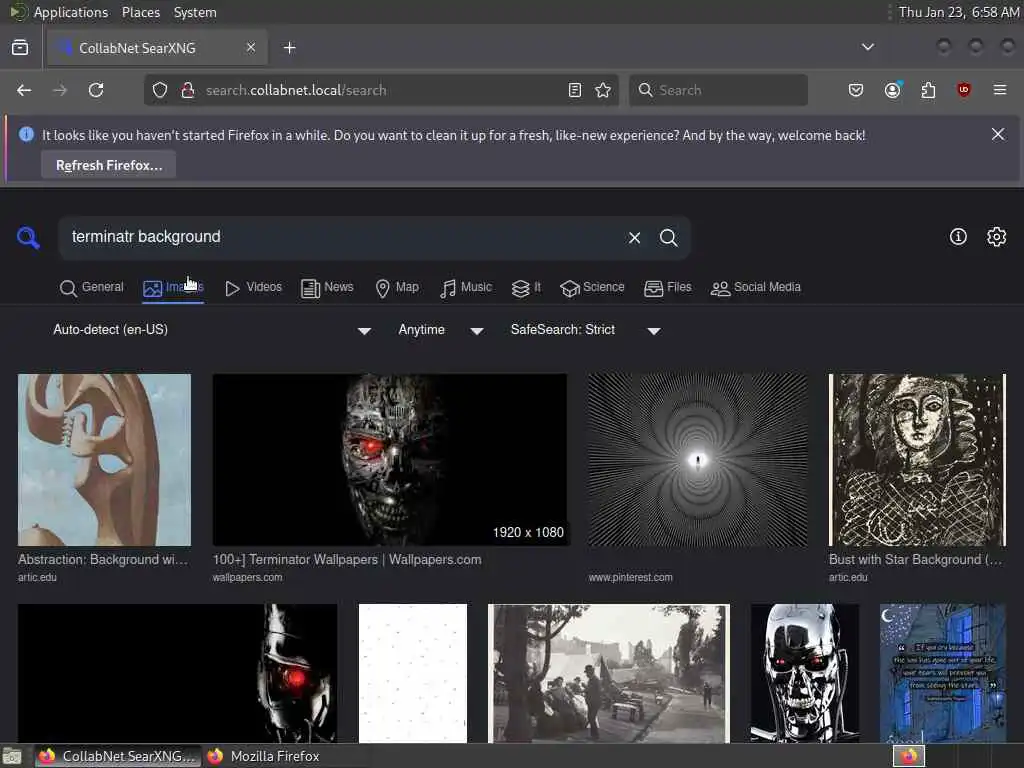Open the 100+] Terminator Wallpapers link
Viewport: 1024px width, 768px height.
347,560
